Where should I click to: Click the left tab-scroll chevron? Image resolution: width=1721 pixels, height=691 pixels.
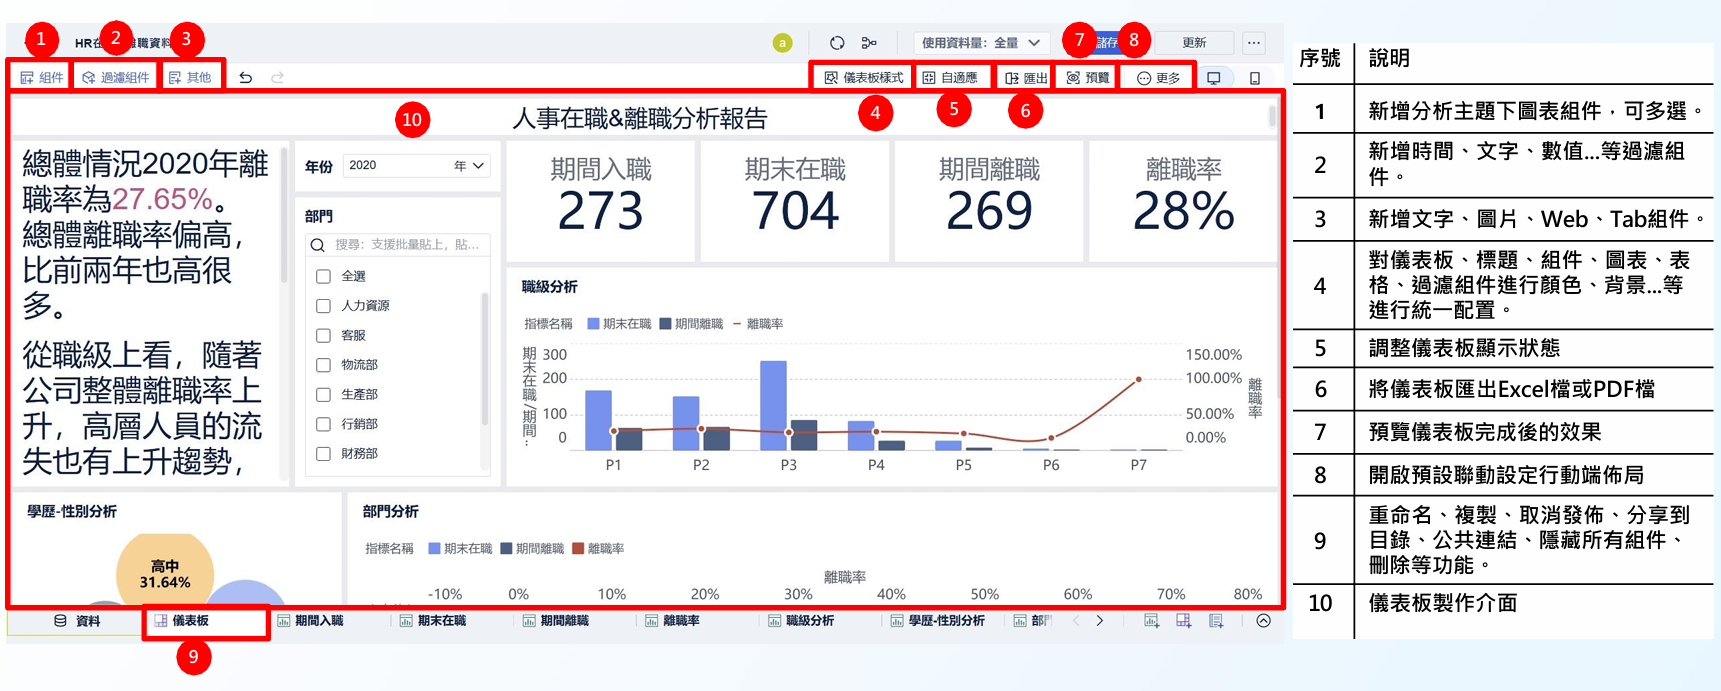click(1076, 621)
